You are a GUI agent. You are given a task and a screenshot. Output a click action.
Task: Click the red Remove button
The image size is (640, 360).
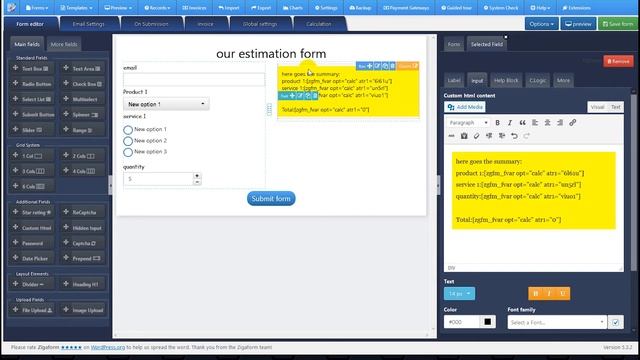(618, 61)
